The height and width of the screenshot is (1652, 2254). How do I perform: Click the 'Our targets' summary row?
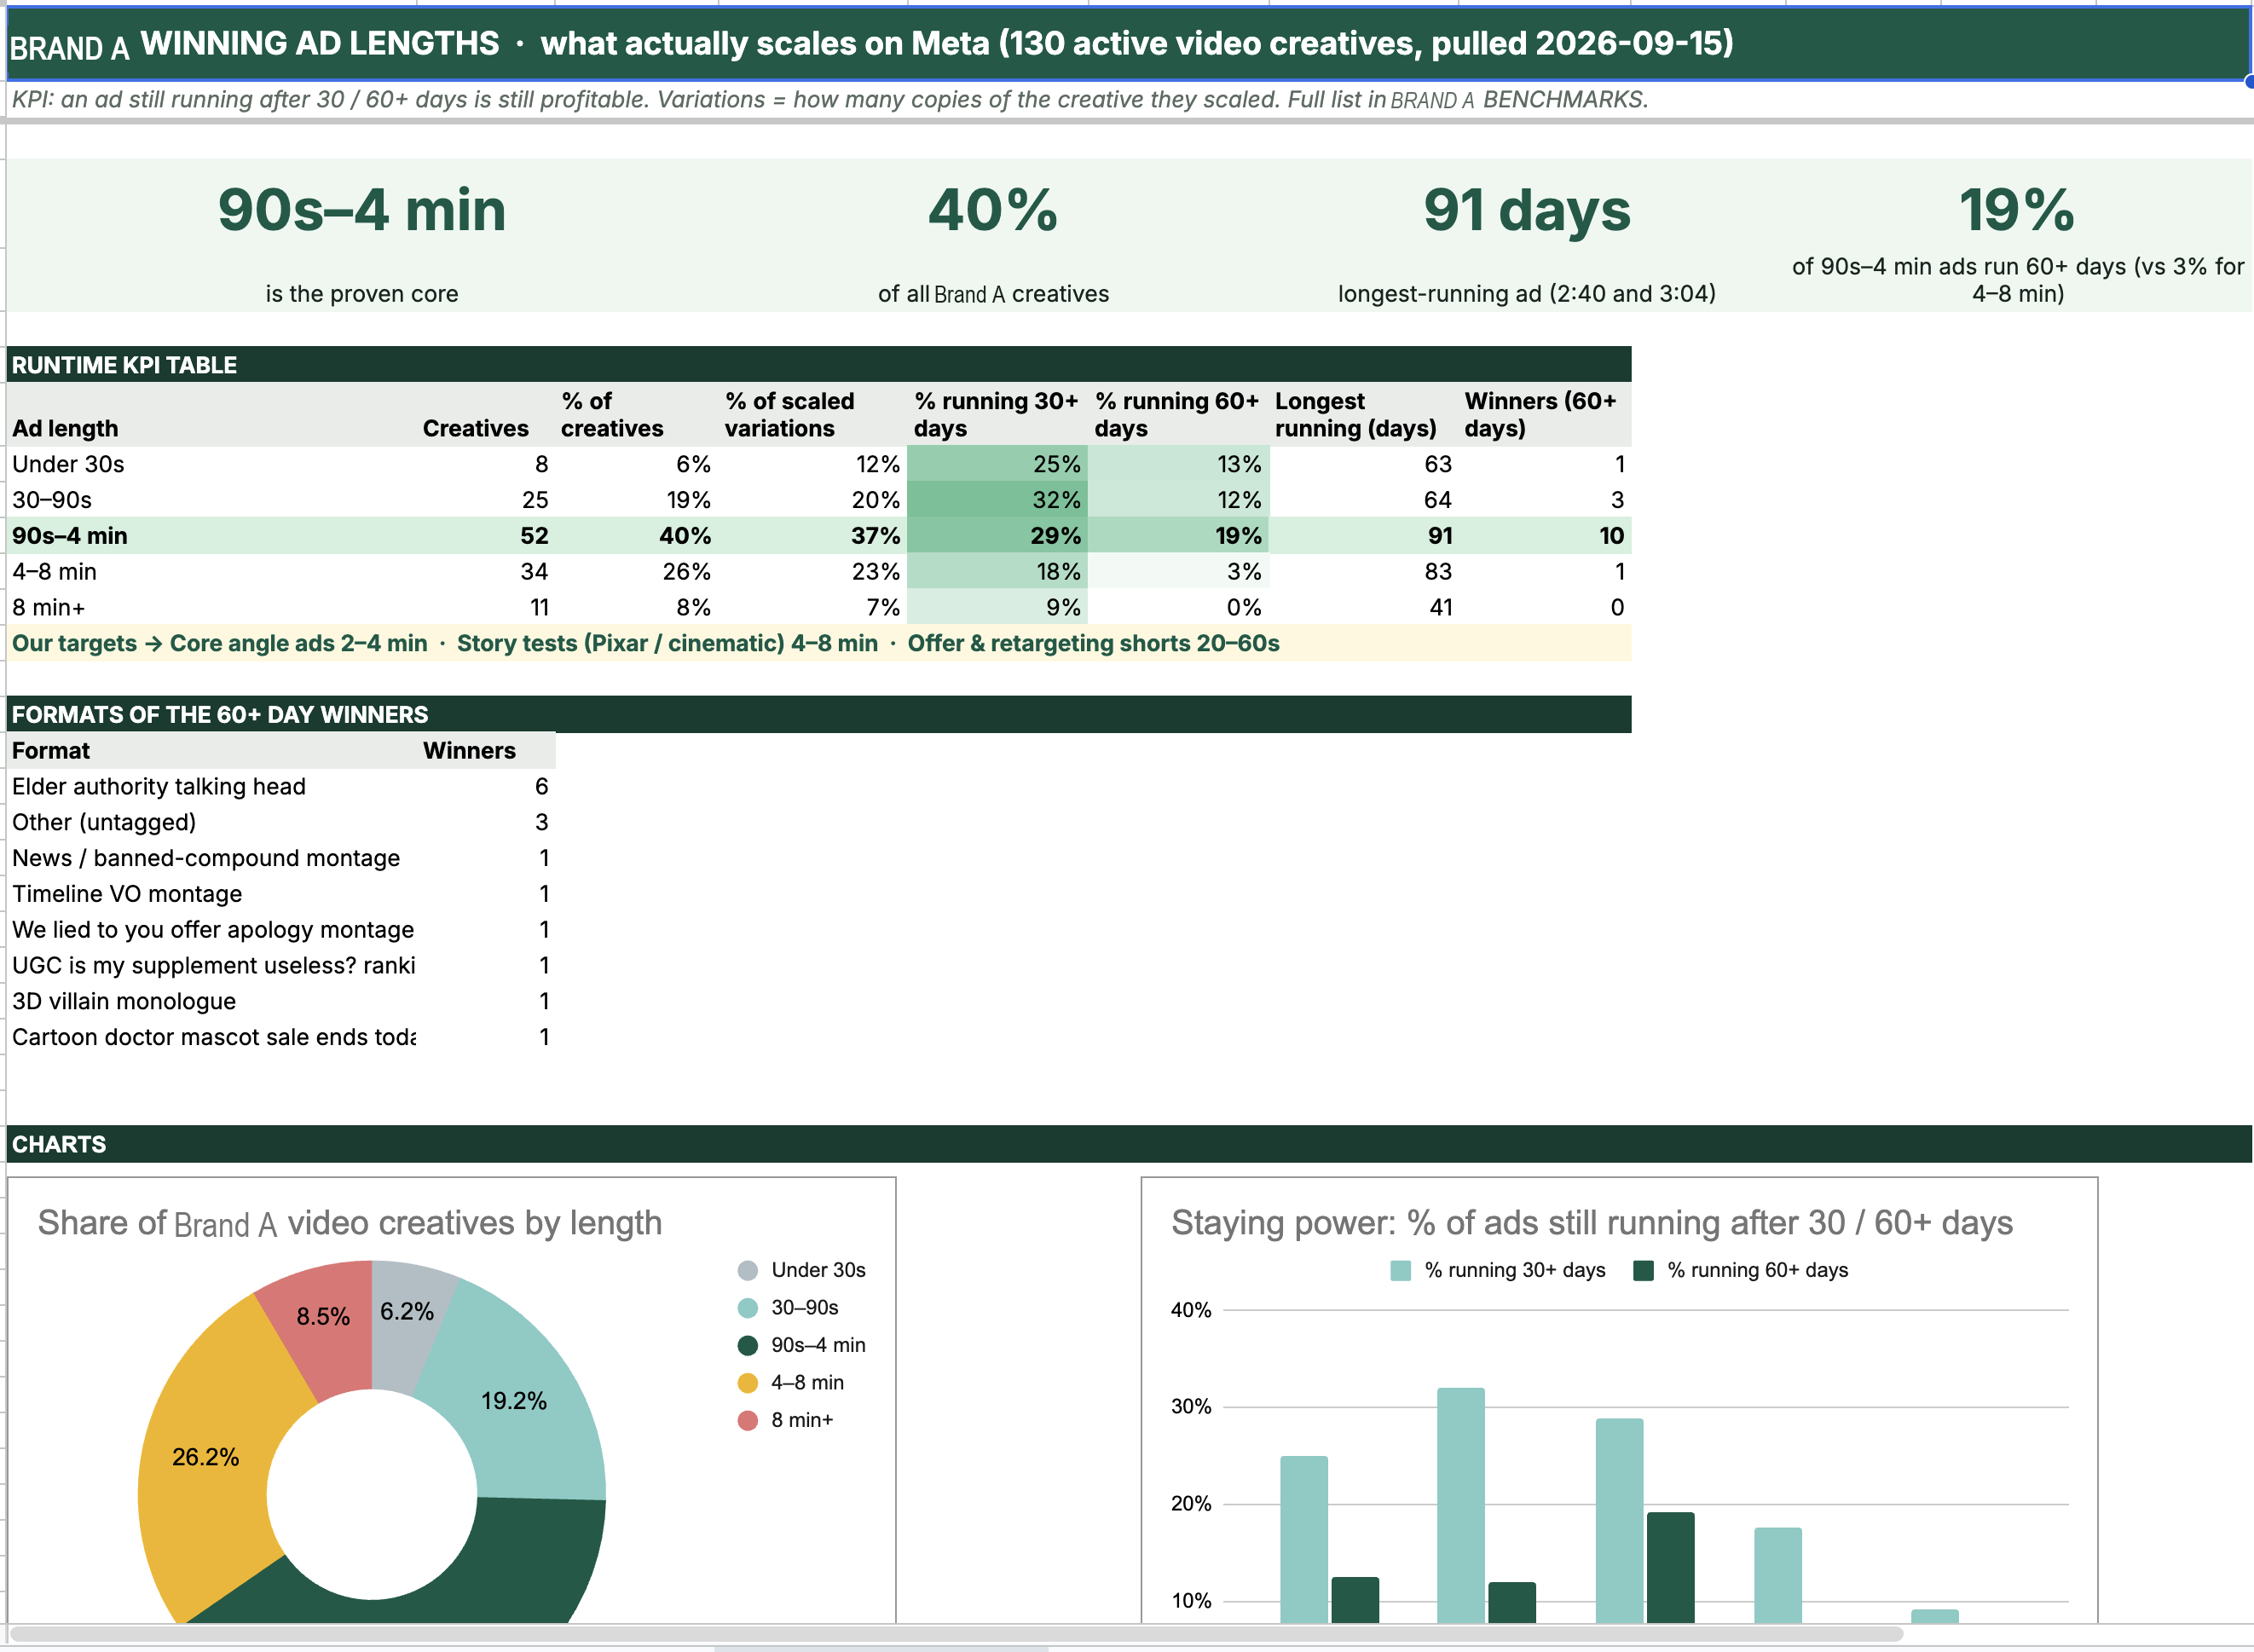point(819,643)
